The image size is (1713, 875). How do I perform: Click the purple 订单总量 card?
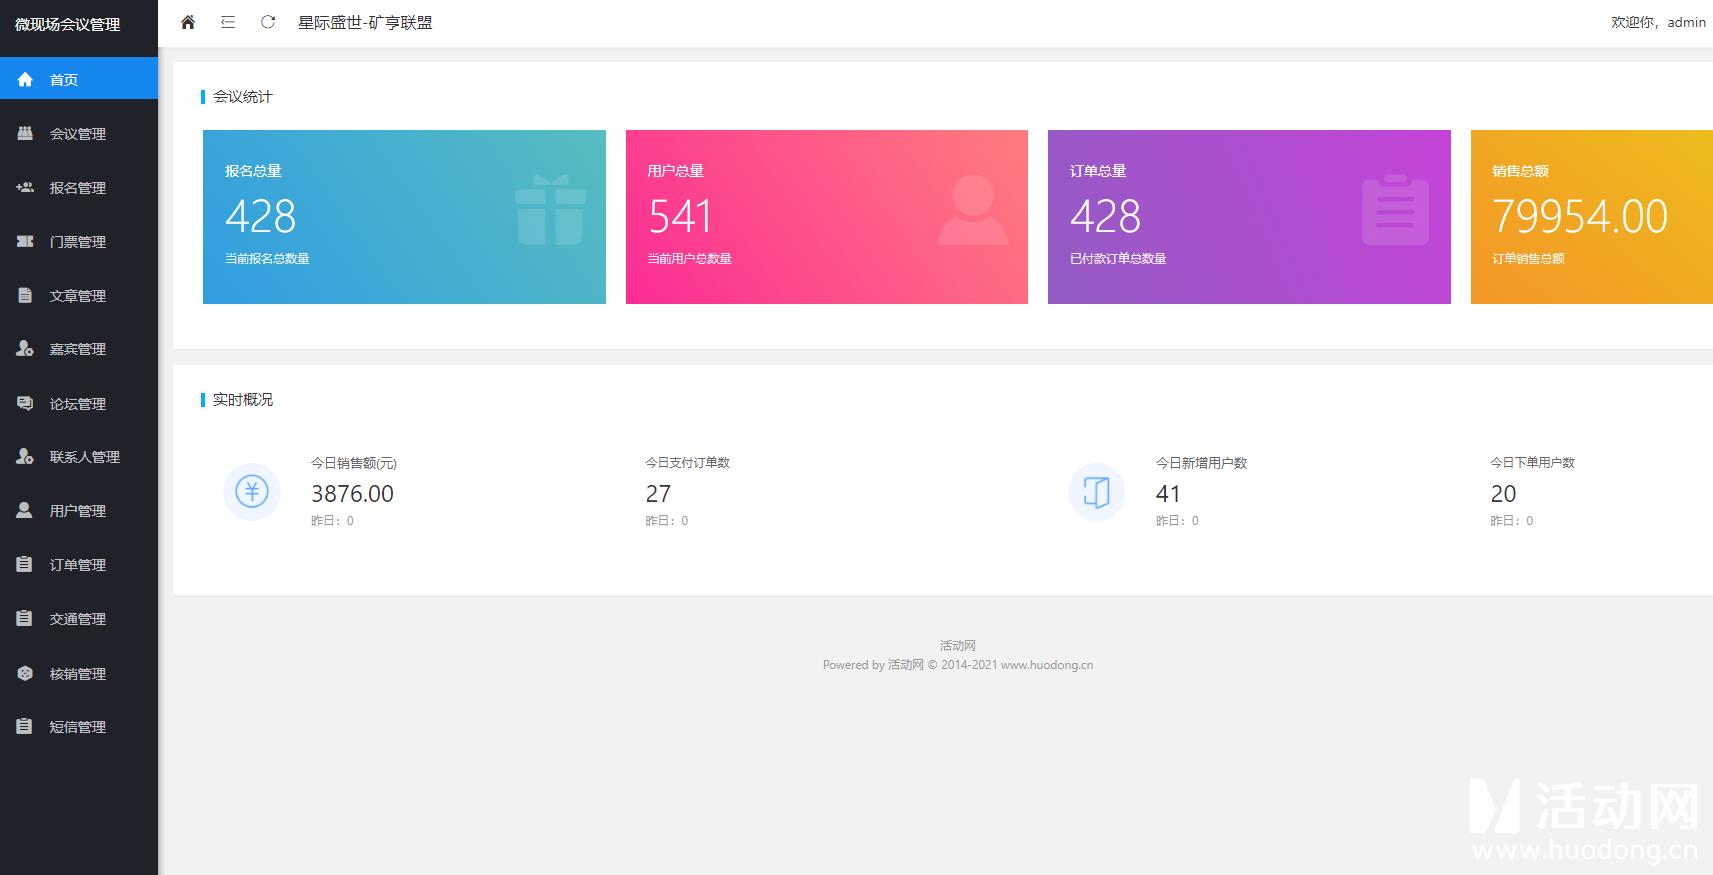click(1249, 217)
